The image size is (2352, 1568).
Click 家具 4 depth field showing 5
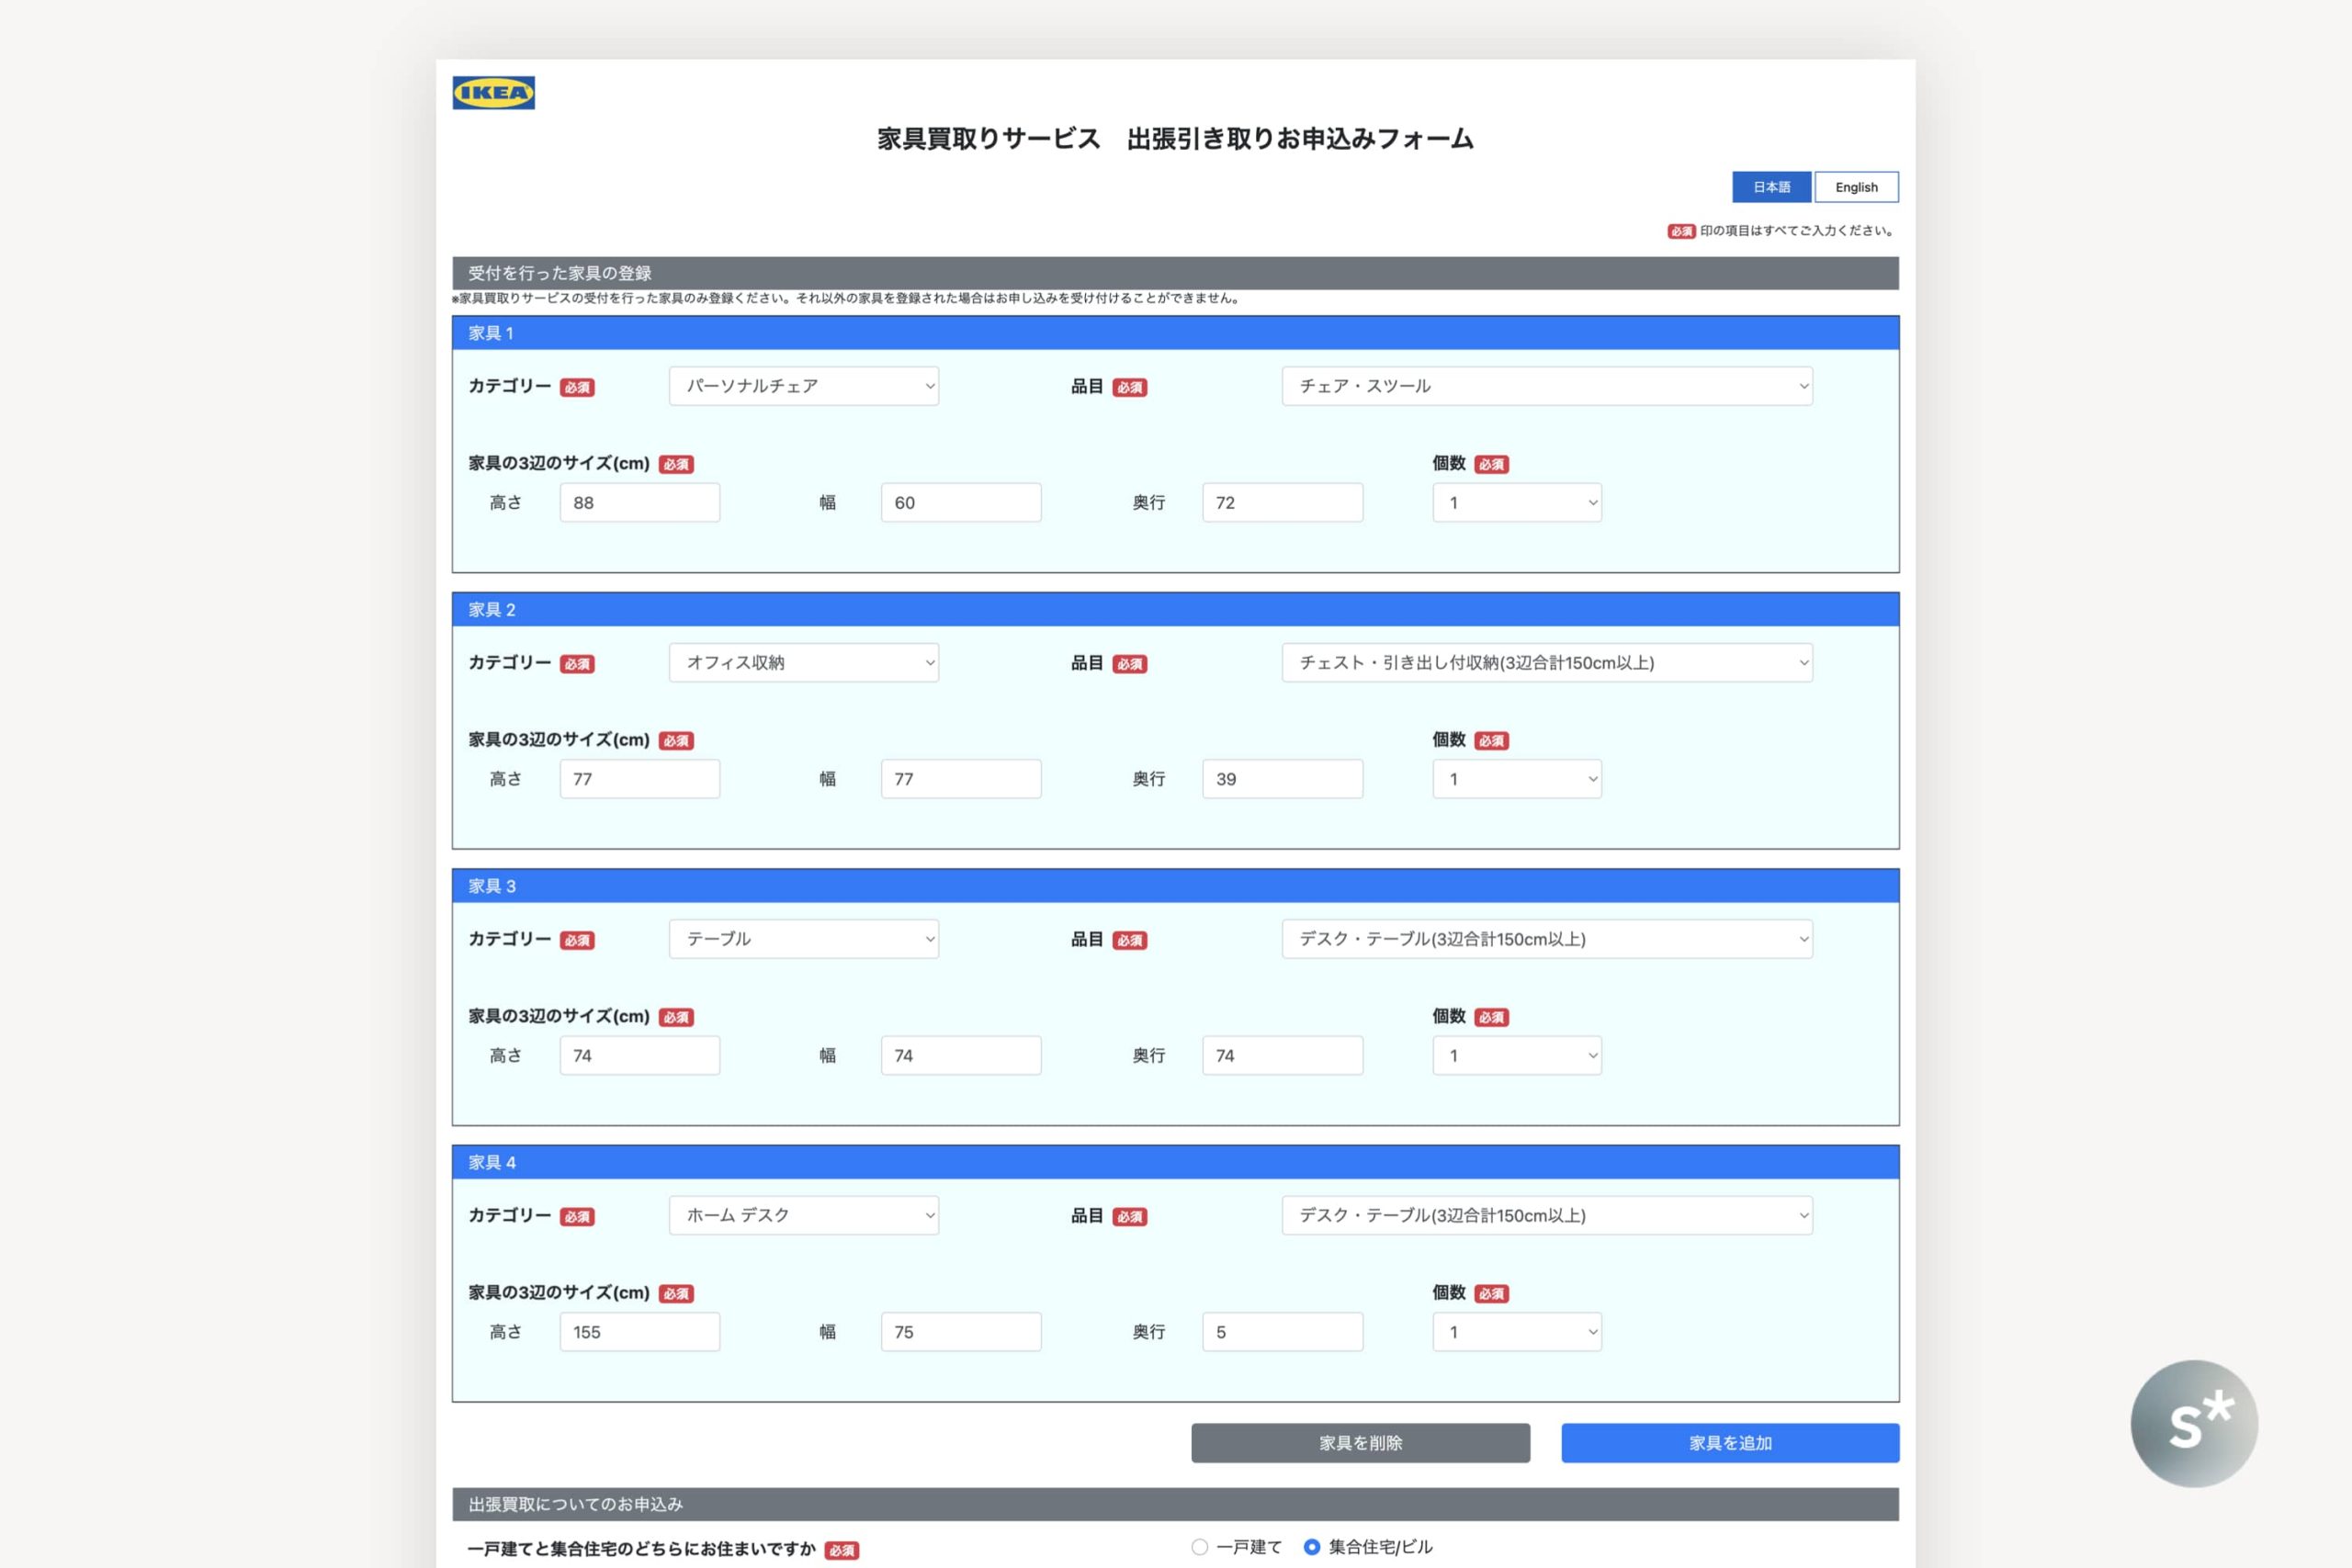(x=1281, y=1332)
